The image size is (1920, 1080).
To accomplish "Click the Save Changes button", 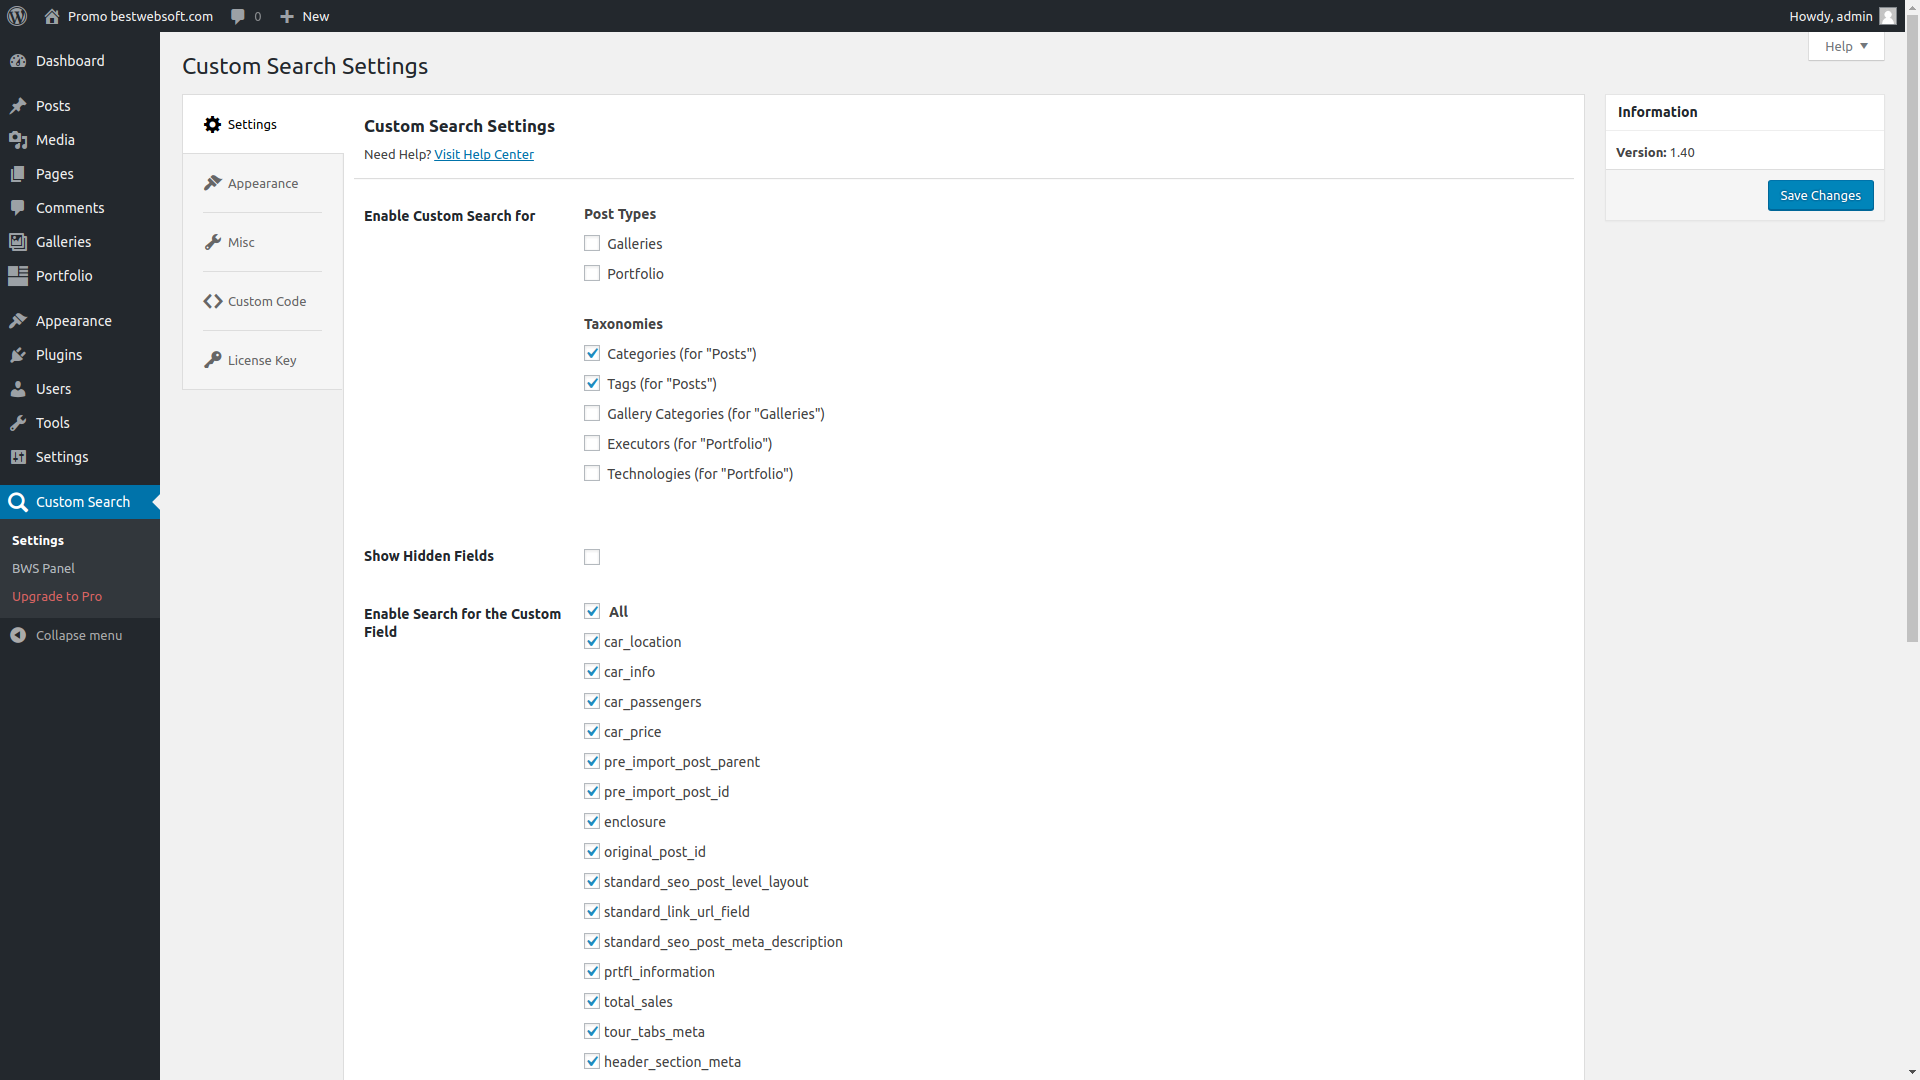I will pos(1819,195).
